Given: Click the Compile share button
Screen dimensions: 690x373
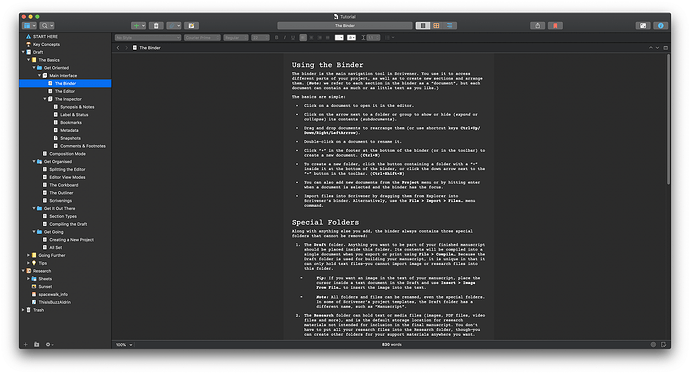Looking at the screenshot, I should click(x=537, y=26).
